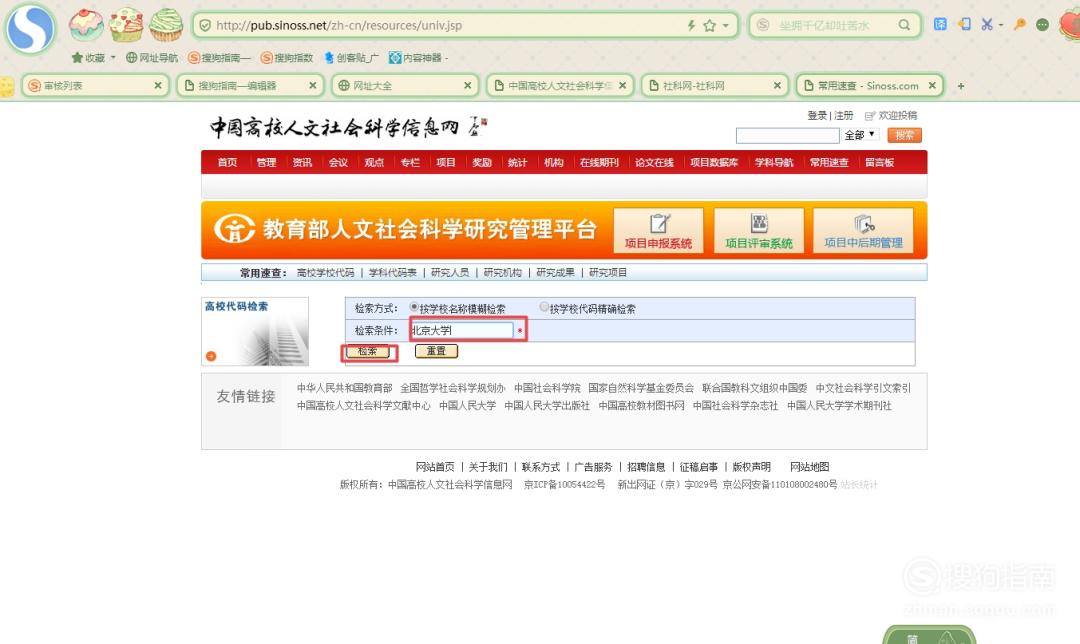Open the 项目中后期管理 button
Image resolution: width=1080 pixels, height=644 pixels.
point(864,230)
